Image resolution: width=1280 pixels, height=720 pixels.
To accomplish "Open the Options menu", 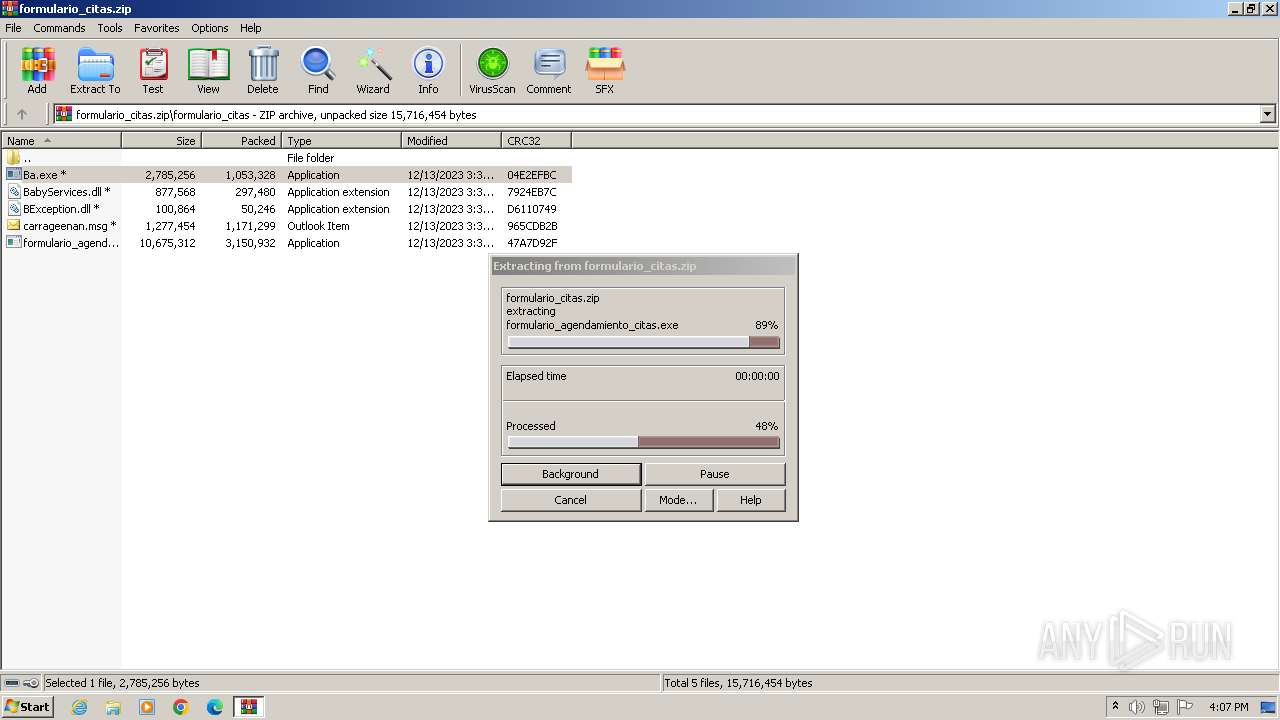I will tap(210, 28).
